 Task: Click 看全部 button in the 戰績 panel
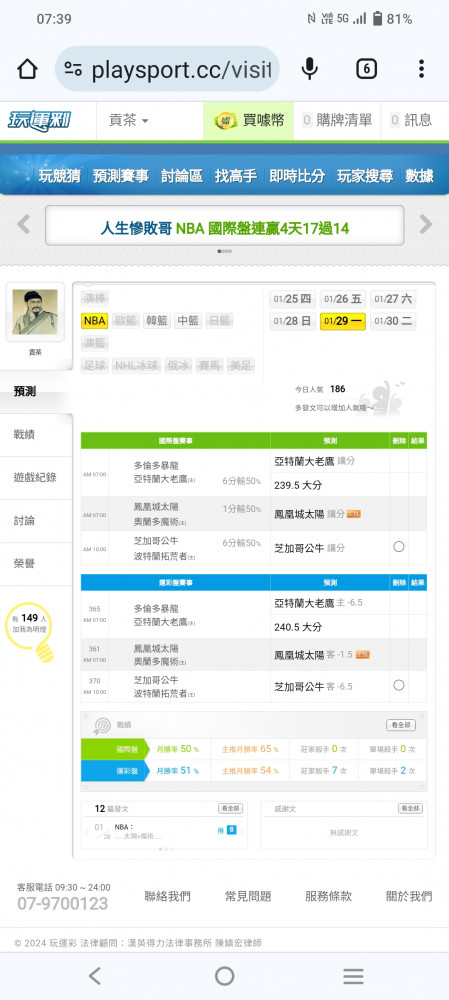pos(401,725)
